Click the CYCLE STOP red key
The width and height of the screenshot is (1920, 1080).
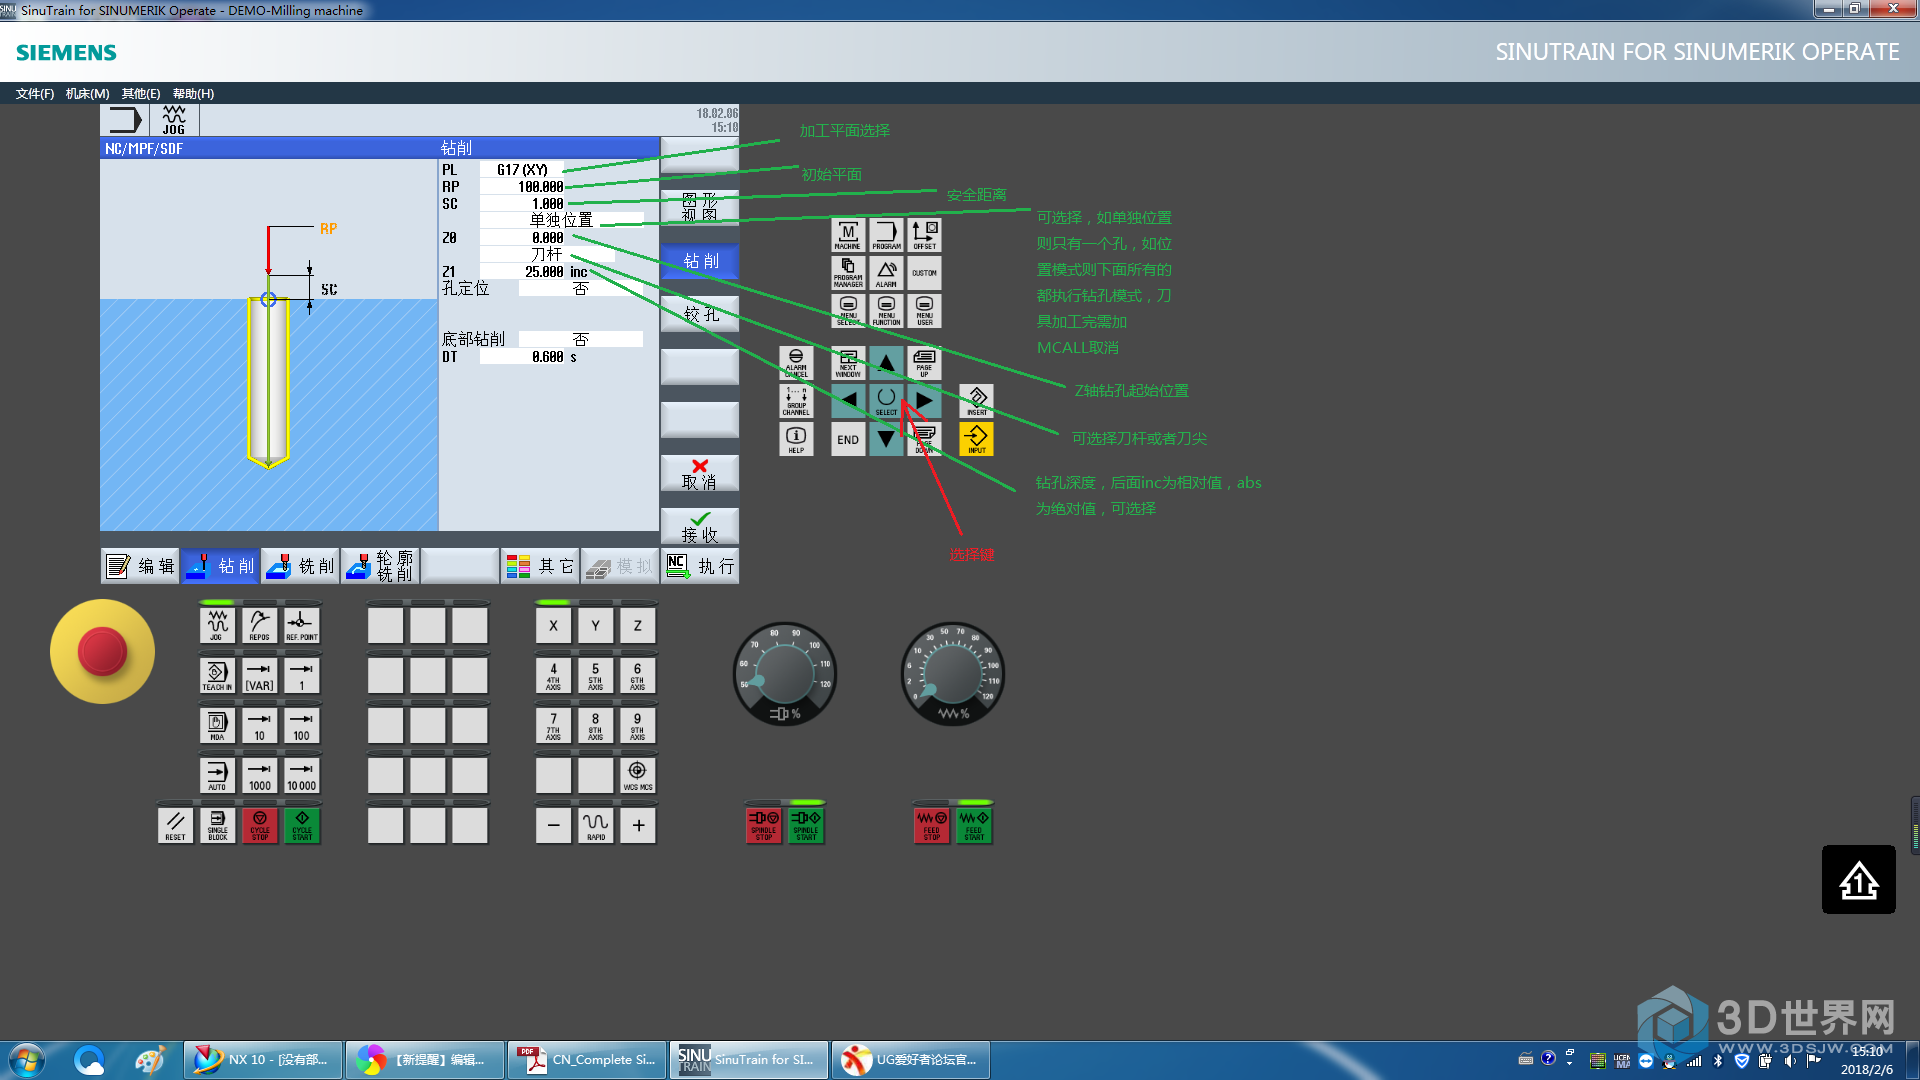coord(259,825)
